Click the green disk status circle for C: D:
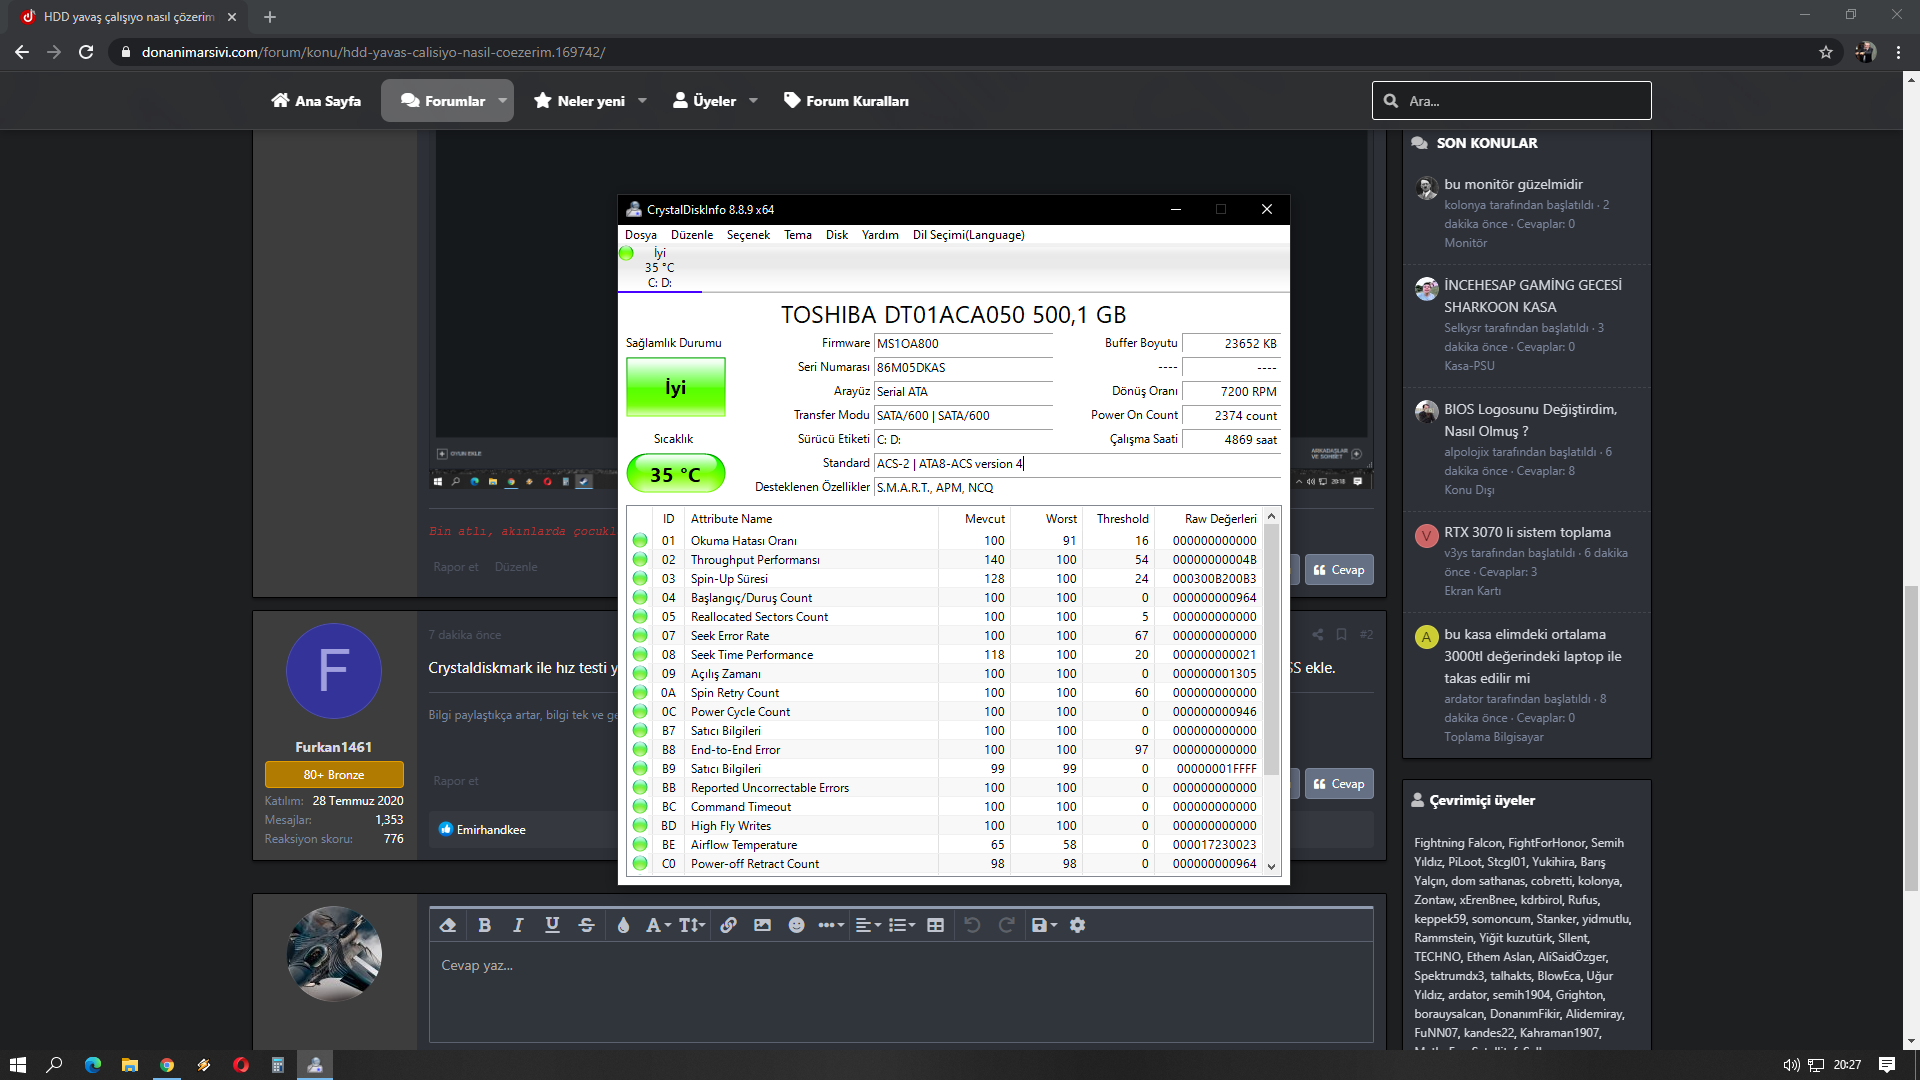 (626, 253)
